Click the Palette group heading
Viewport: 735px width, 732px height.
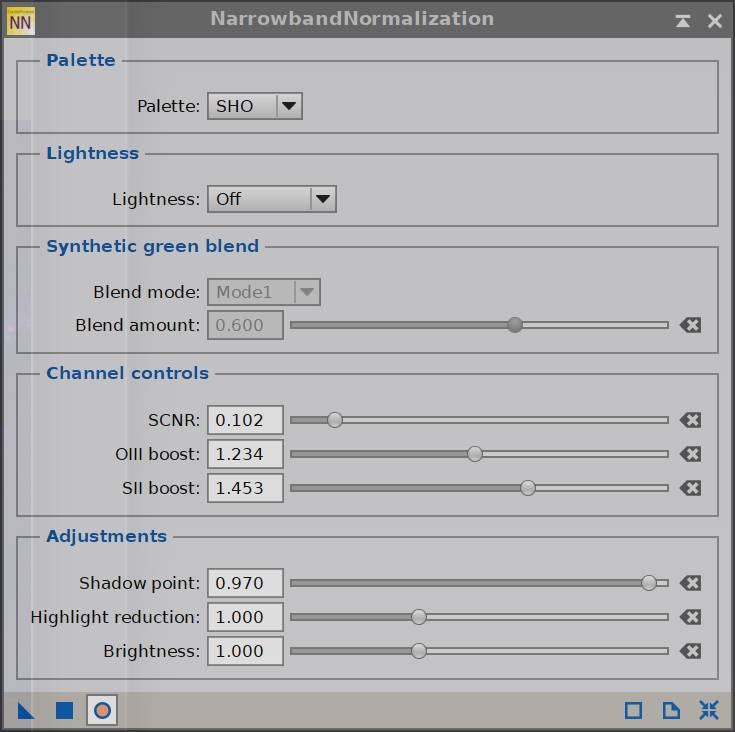tap(81, 60)
